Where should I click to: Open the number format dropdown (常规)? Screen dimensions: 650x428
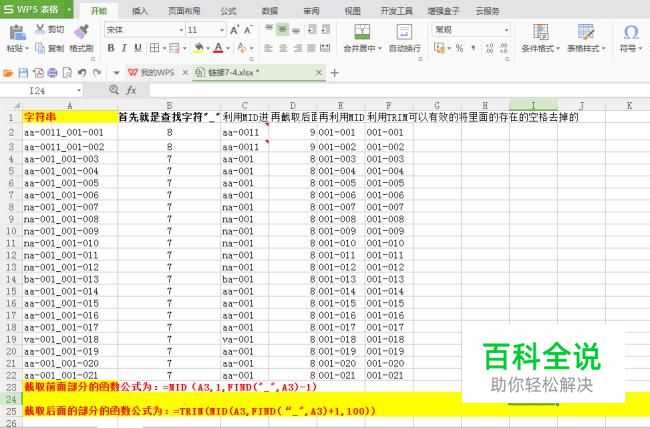click(x=506, y=30)
